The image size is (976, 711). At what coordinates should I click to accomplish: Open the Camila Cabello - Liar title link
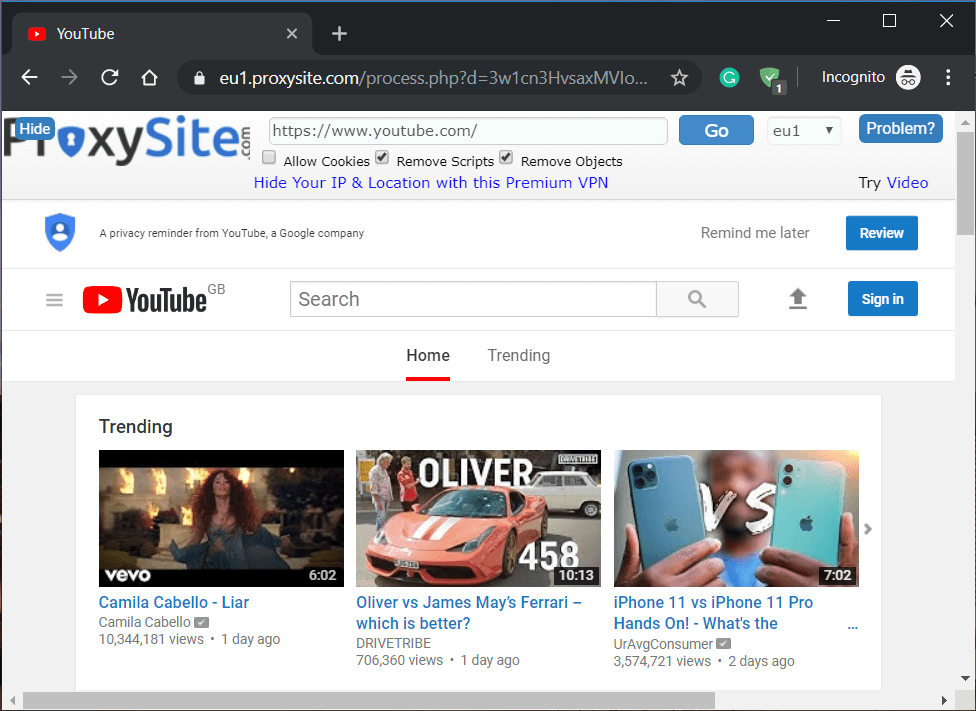click(174, 603)
